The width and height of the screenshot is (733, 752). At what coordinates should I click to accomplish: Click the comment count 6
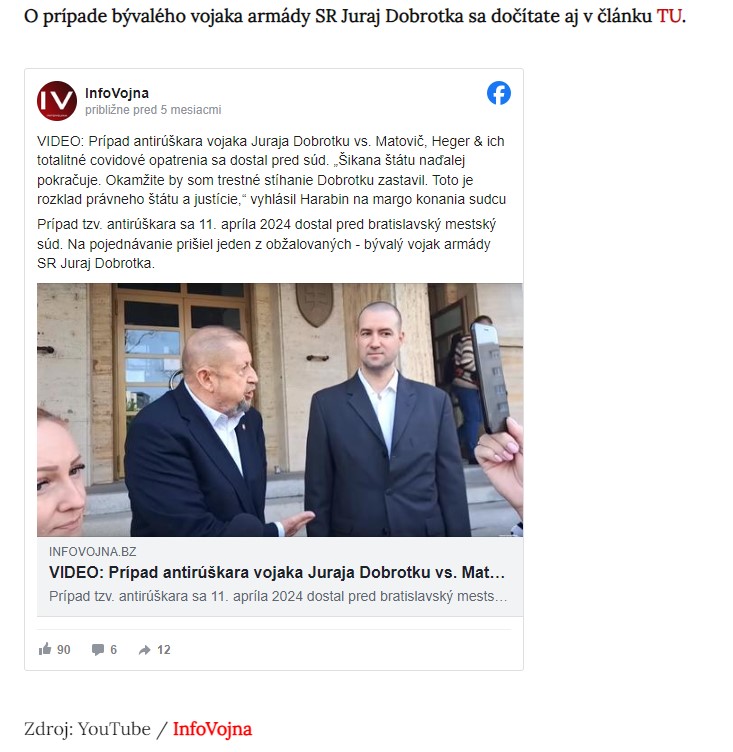114,650
